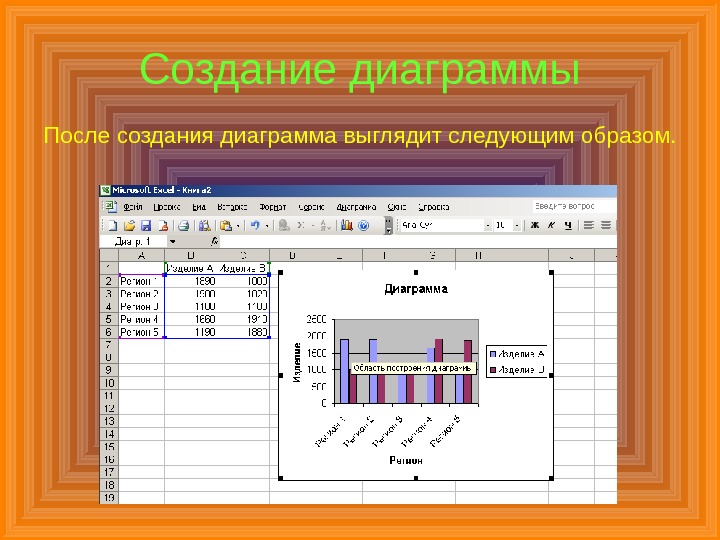Open the Name Box dropdown arrow
The width and height of the screenshot is (720, 540).
point(172,242)
